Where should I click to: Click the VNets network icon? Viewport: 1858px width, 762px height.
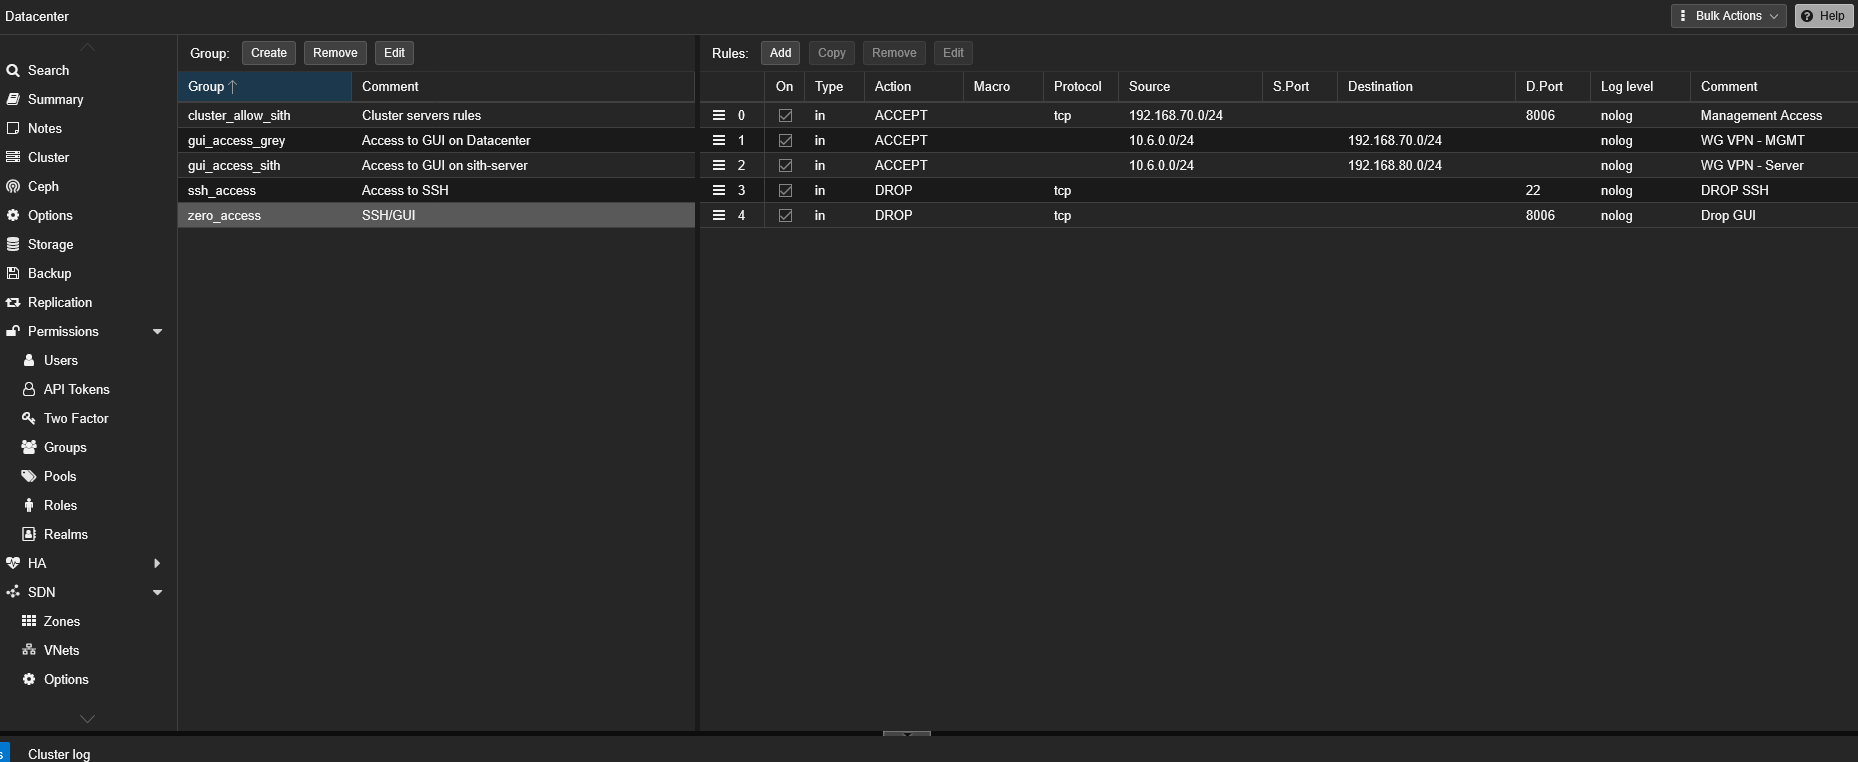click(29, 651)
